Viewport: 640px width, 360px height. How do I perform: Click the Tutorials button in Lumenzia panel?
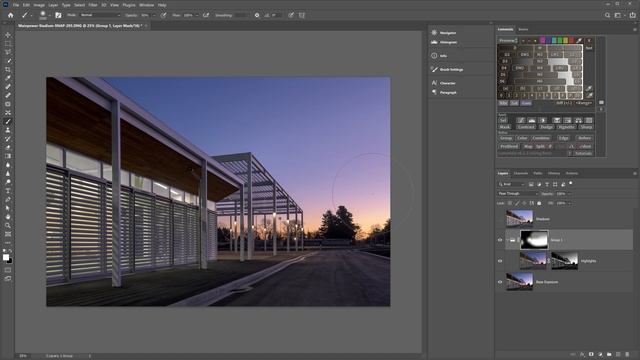[583, 153]
